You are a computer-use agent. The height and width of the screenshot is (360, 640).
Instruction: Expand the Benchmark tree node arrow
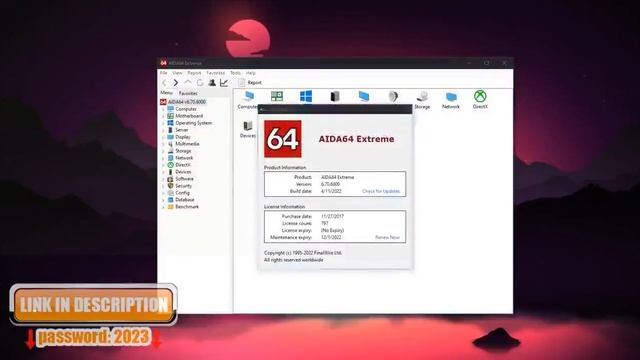(164, 207)
